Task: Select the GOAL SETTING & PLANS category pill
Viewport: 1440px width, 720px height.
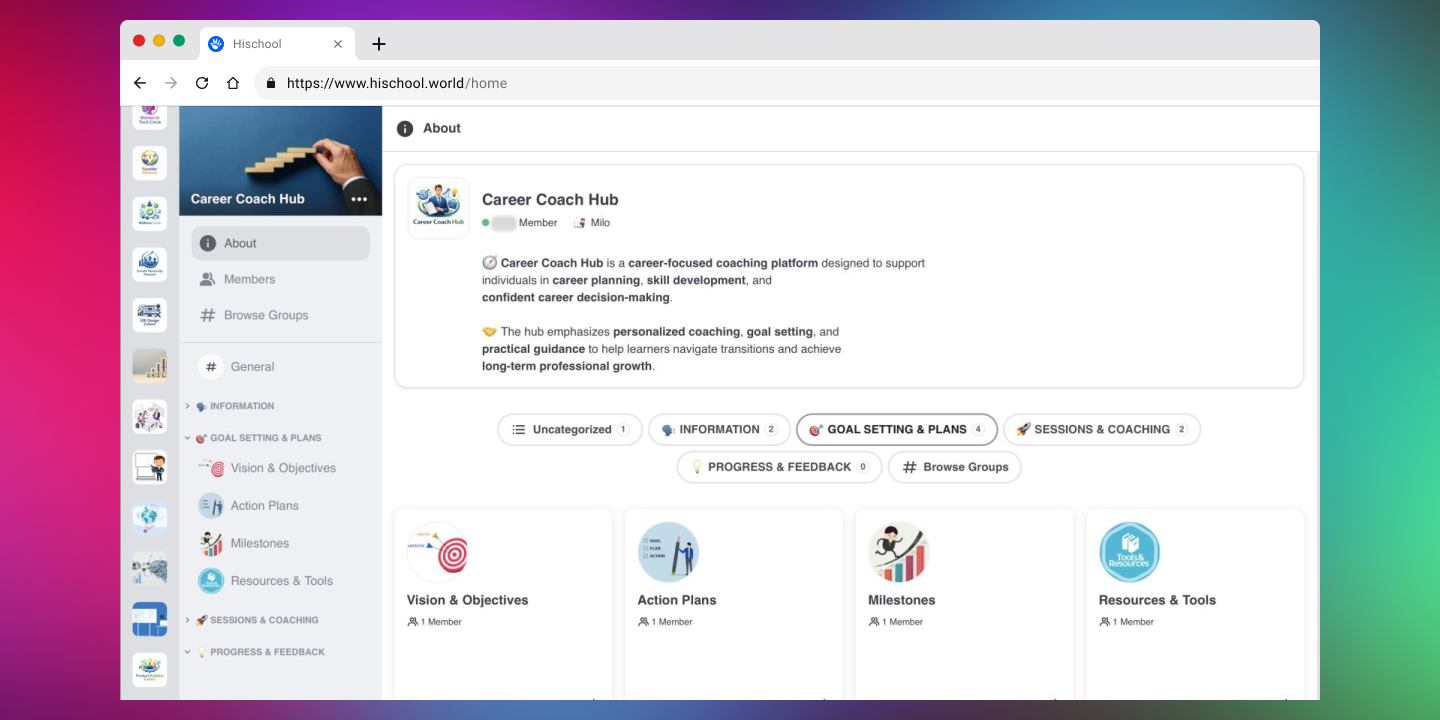Action: (897, 430)
